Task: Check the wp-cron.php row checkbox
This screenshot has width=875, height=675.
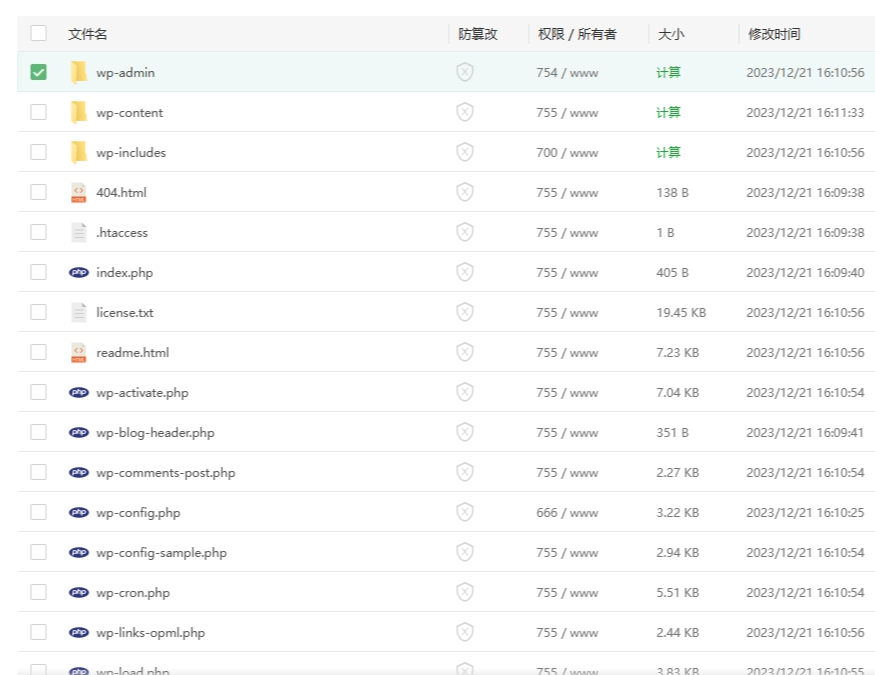Action: click(x=39, y=592)
